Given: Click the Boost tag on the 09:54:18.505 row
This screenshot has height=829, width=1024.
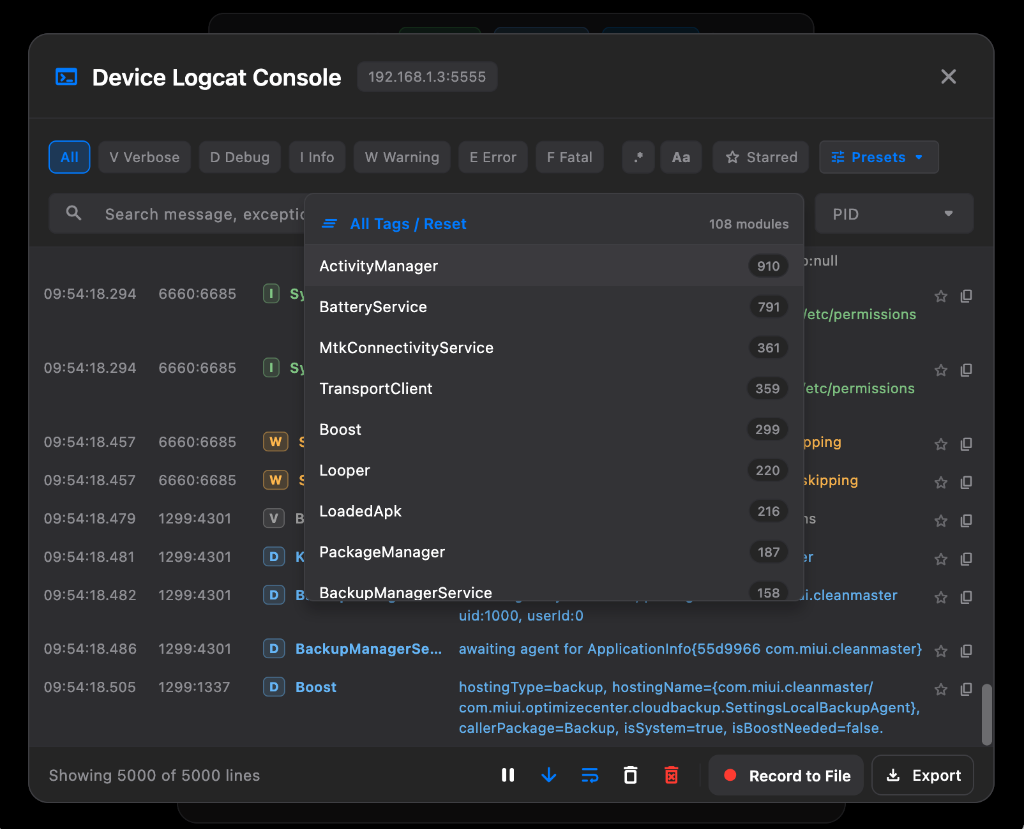Looking at the screenshot, I should click(316, 687).
